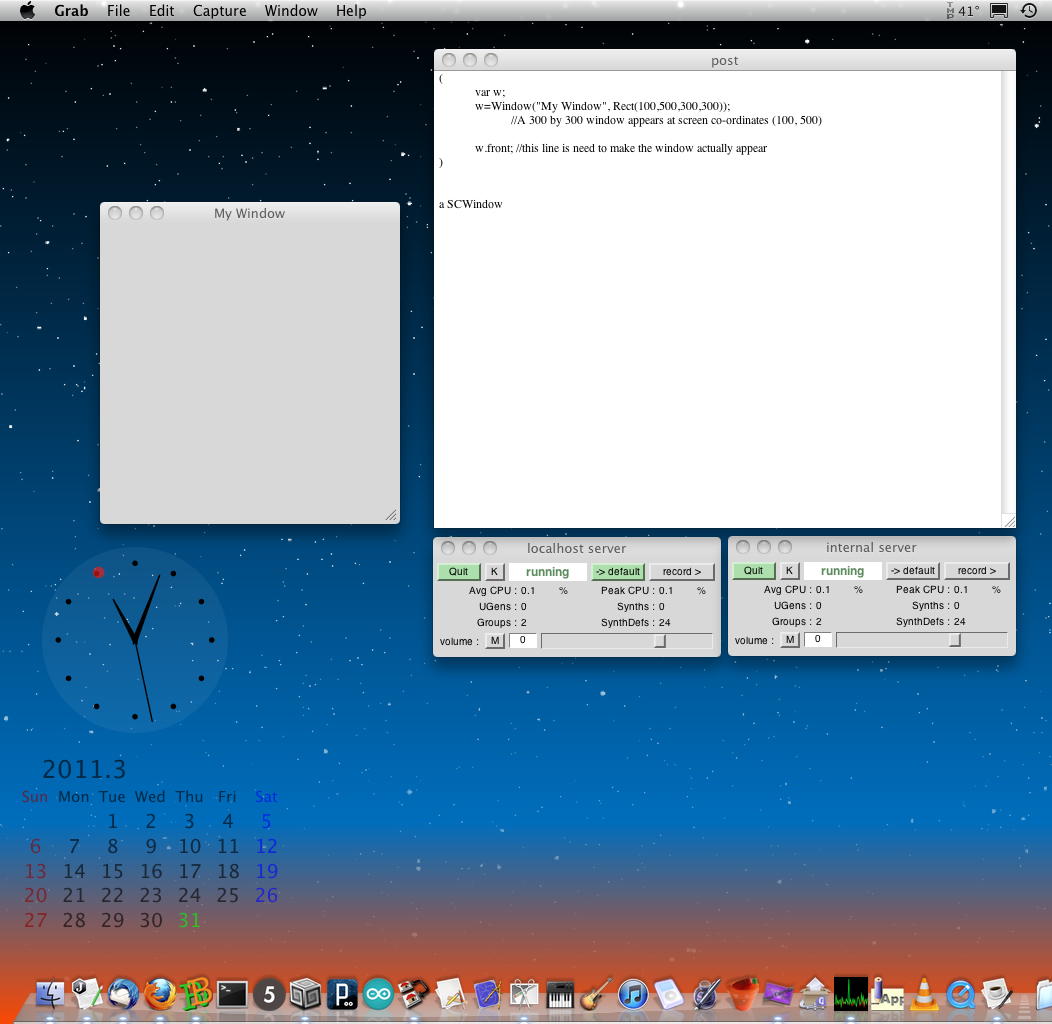Open QuickTime Player from the dock
Viewport: 1052px width, 1024px height.
[x=961, y=994]
